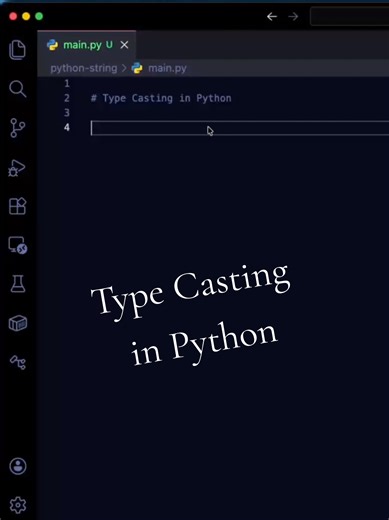Open the graph nodes icon above Accounts
This screenshot has width=389, height=520.
coord(18,362)
